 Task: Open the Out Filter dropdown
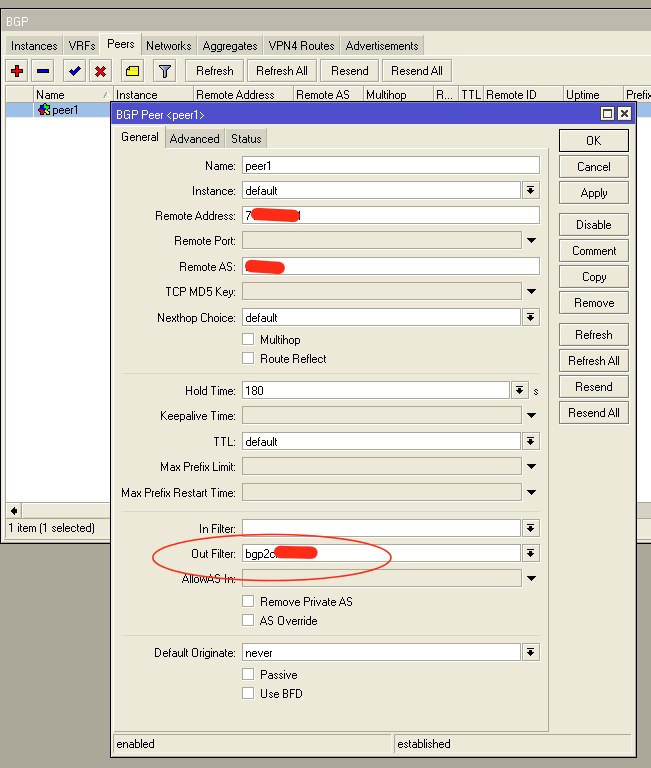coord(530,553)
